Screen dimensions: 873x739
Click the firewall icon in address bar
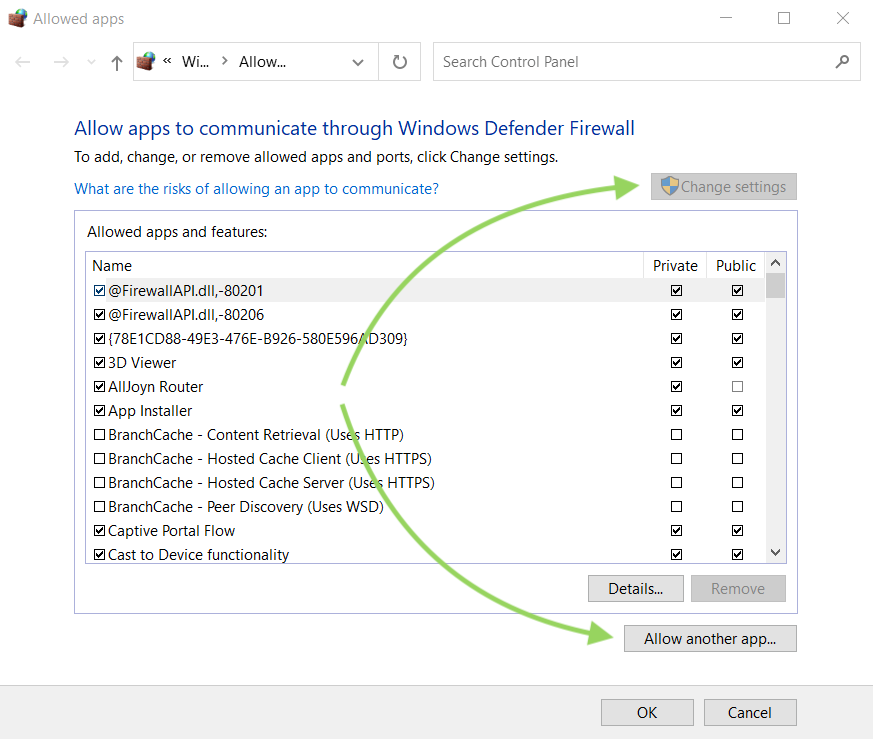(x=146, y=62)
